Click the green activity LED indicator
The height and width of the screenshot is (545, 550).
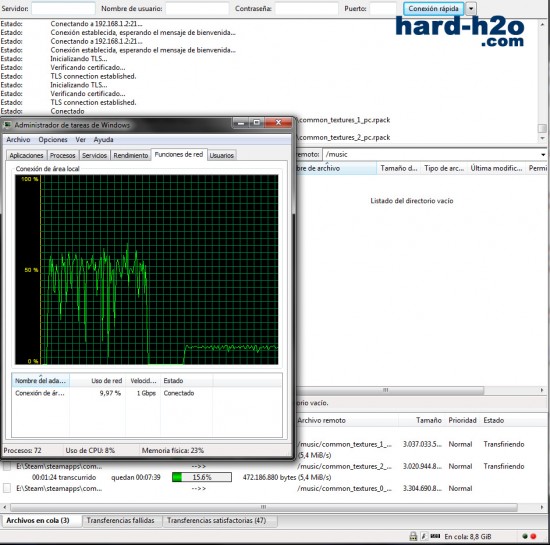tap(525, 536)
